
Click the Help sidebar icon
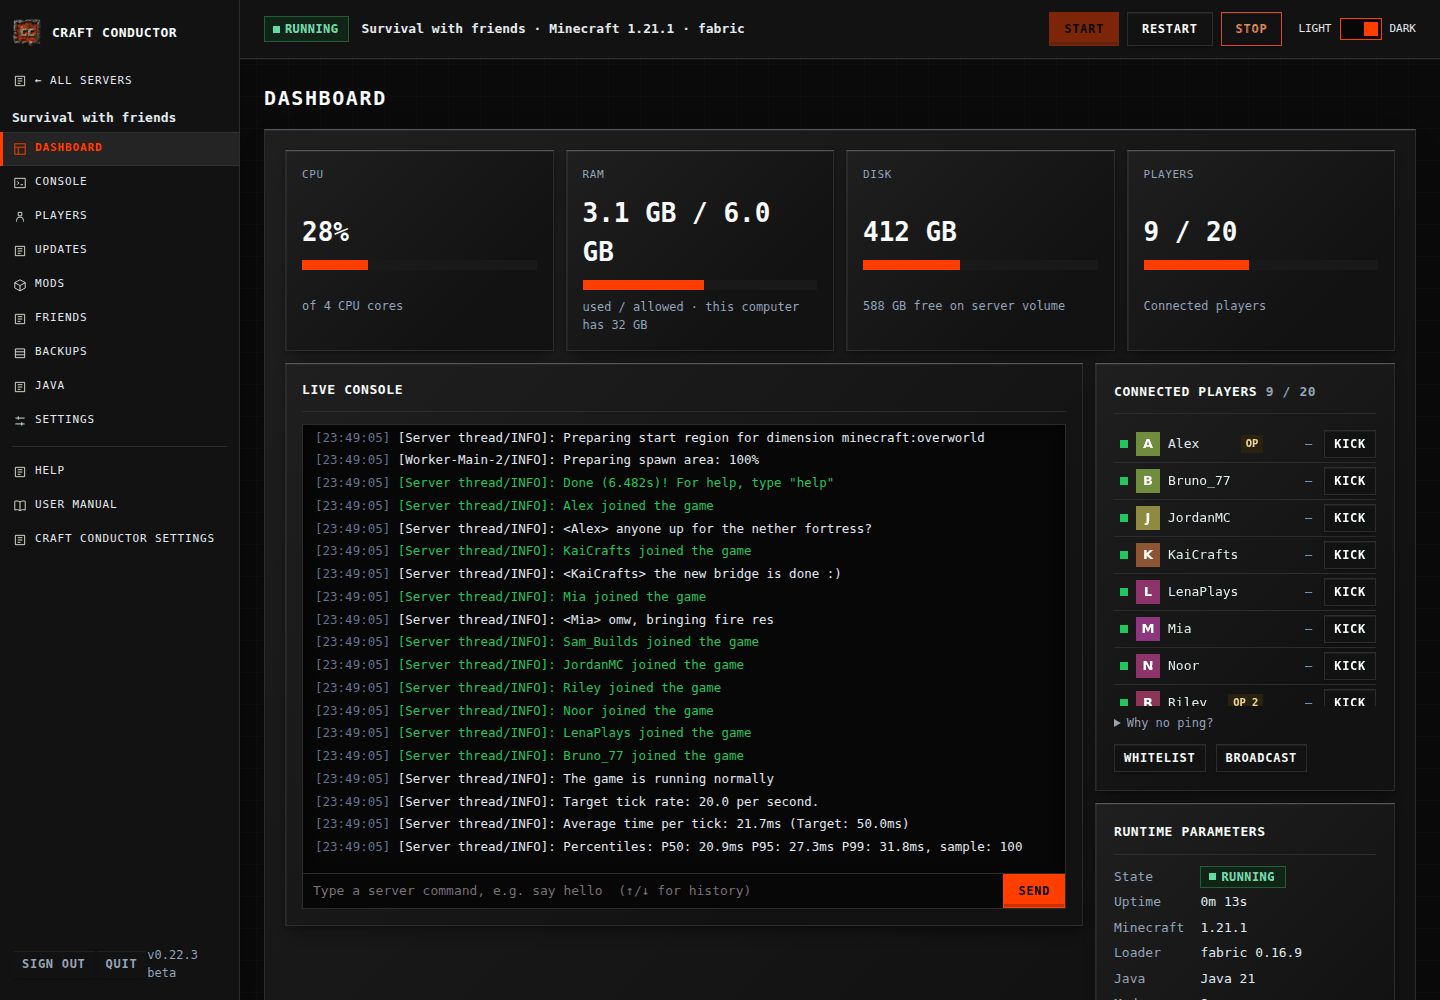[x=20, y=471]
